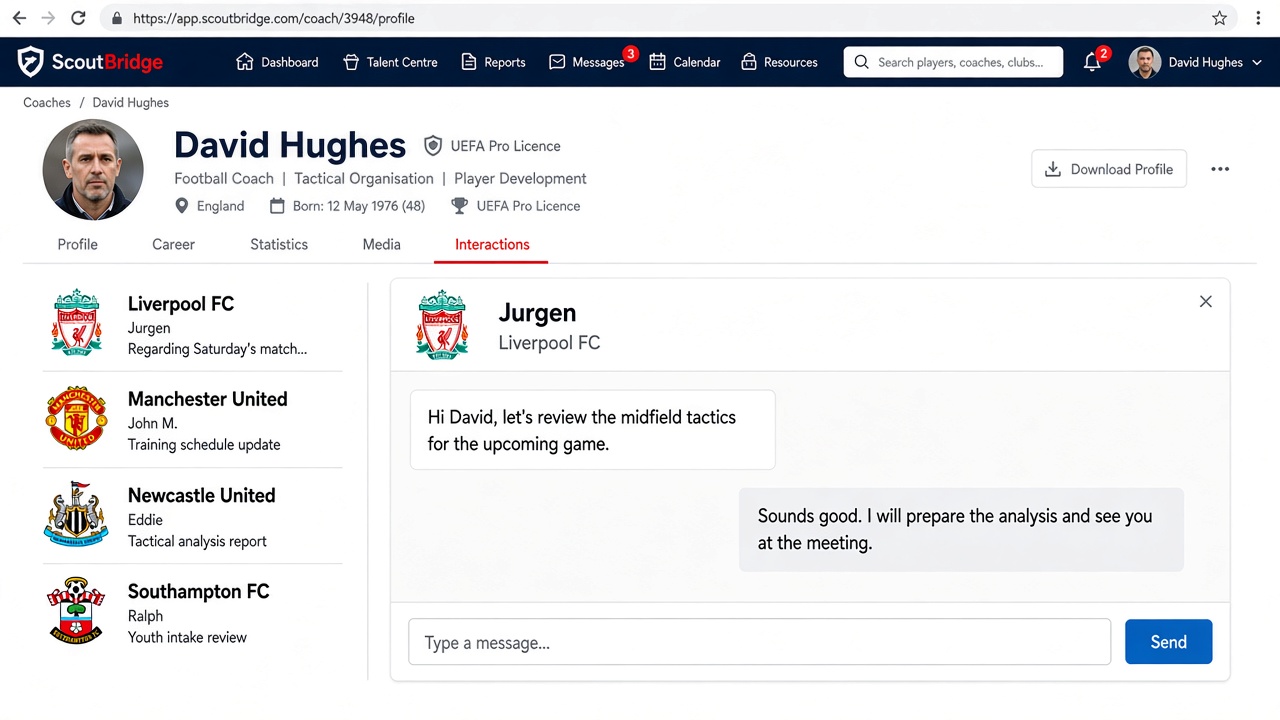
Task: Click the Liverpool FC crest in the list
Action: (x=77, y=323)
